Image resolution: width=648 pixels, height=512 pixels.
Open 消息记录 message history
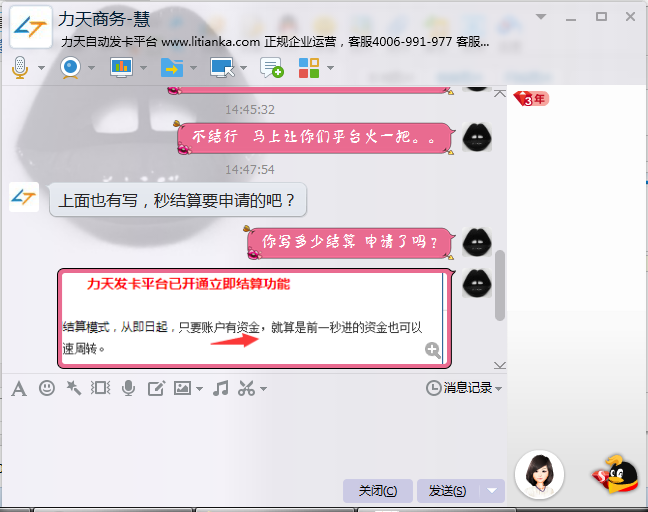(x=464, y=388)
